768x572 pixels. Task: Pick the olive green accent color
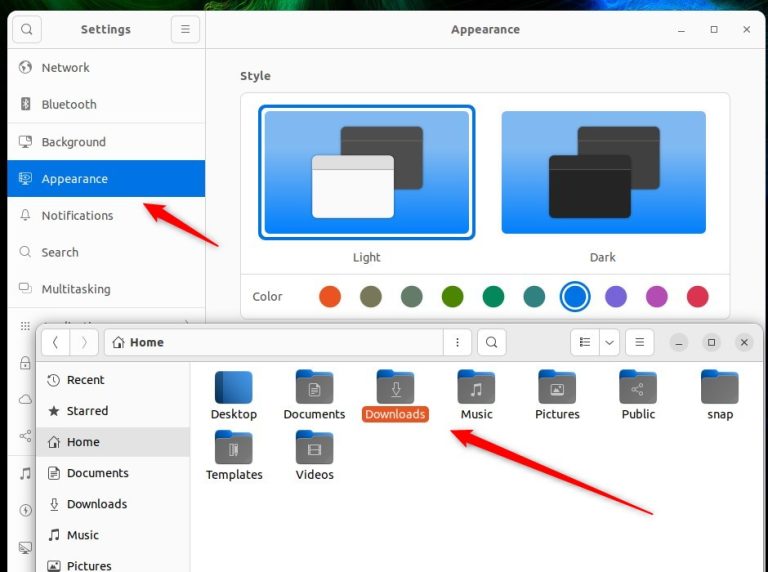(x=453, y=297)
